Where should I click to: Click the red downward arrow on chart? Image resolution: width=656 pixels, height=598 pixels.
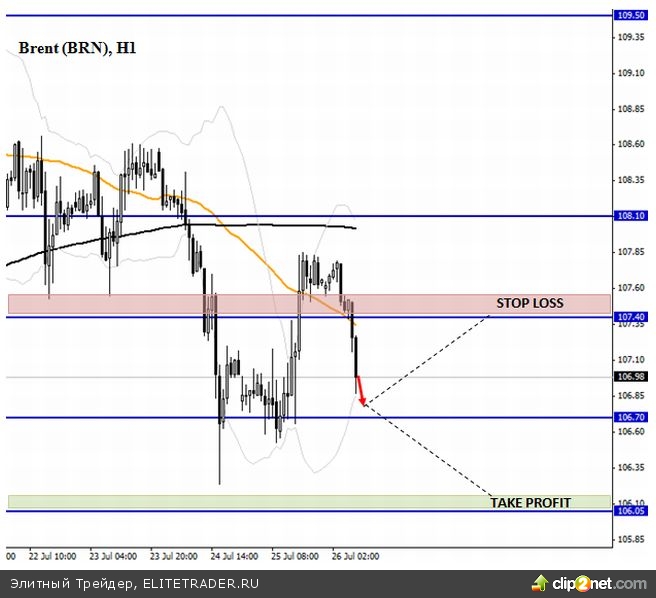point(361,391)
